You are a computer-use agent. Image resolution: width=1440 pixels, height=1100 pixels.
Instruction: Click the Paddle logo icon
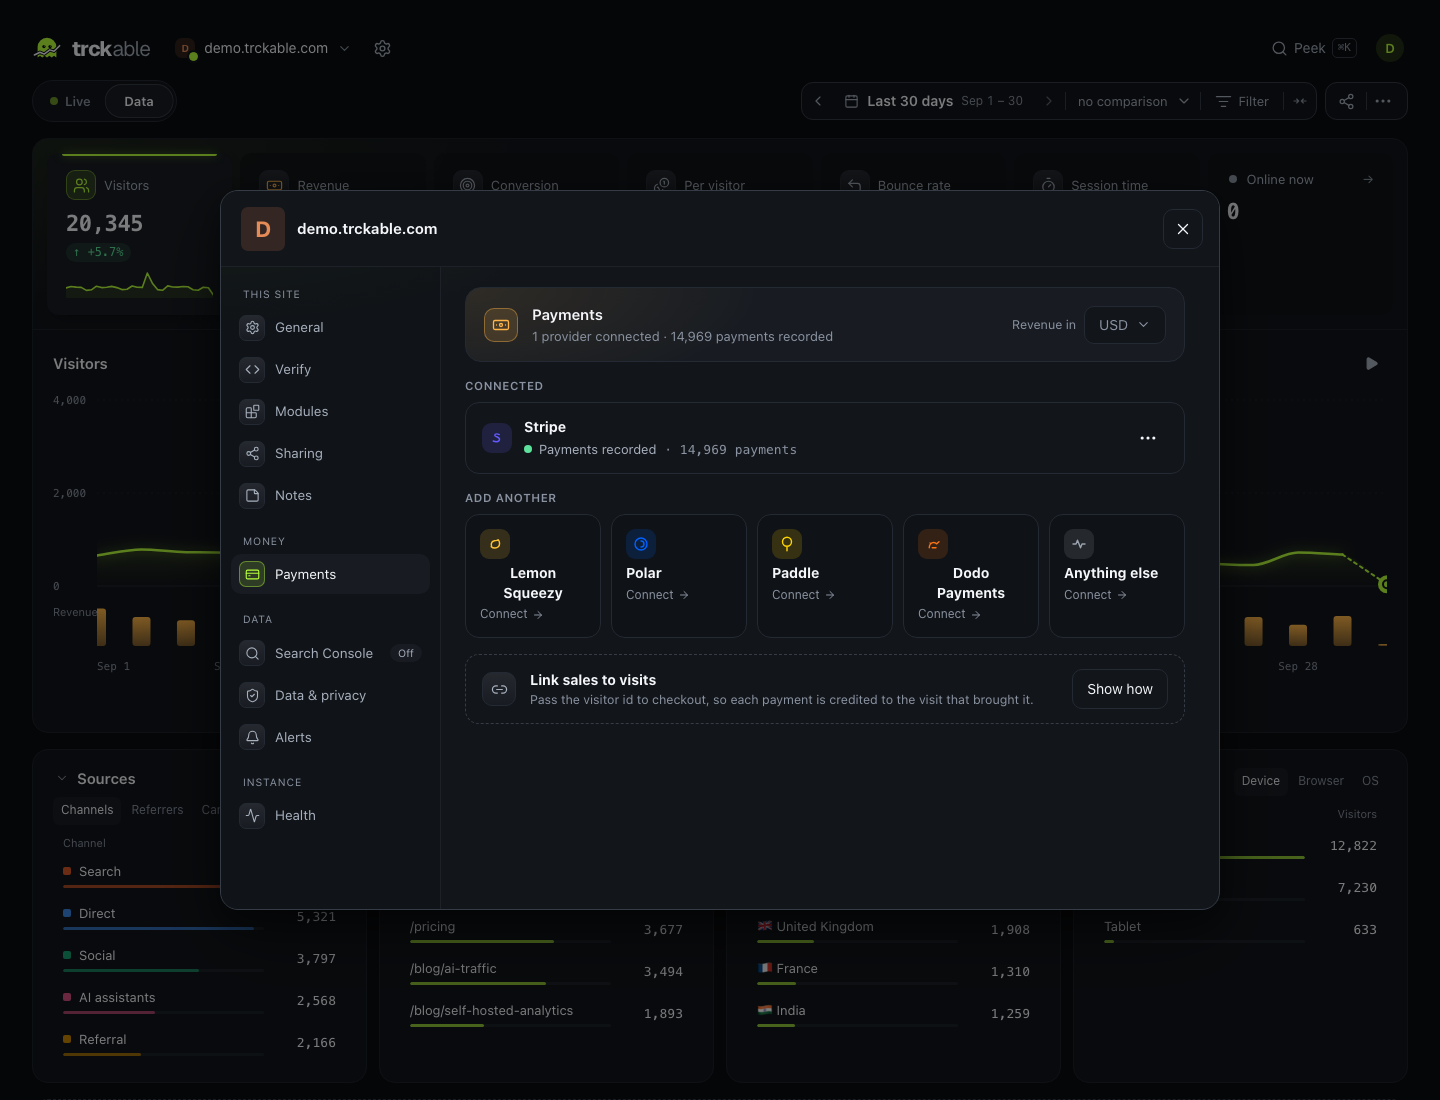point(787,544)
